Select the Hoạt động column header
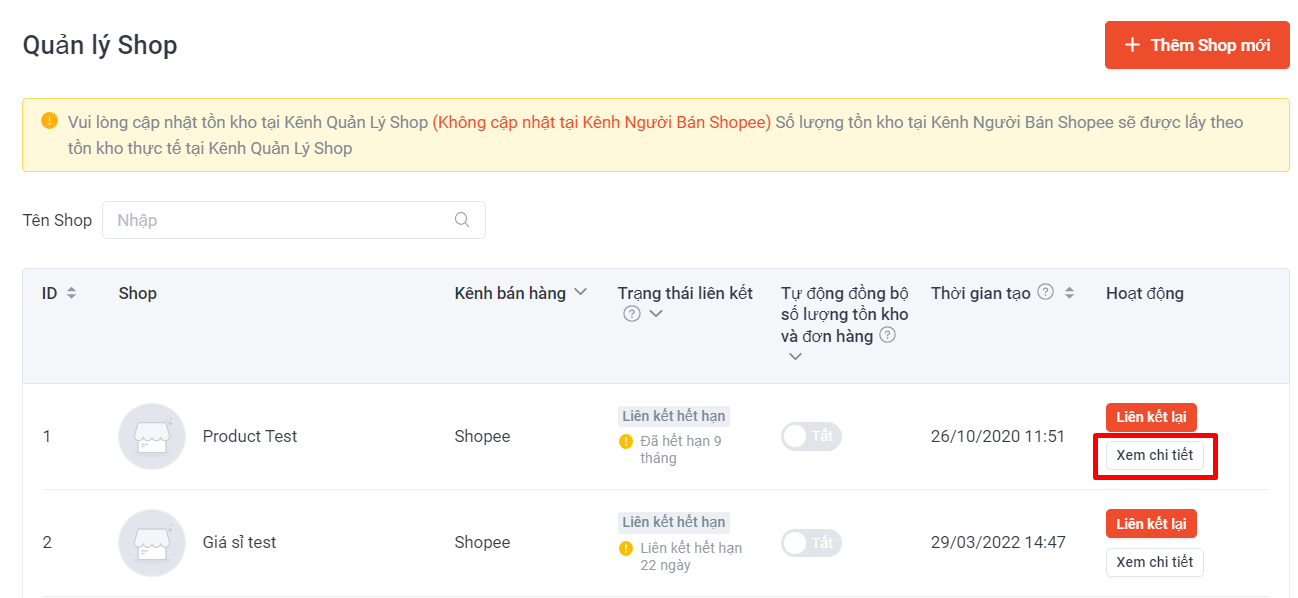This screenshot has height=598, width=1298. 1144,292
